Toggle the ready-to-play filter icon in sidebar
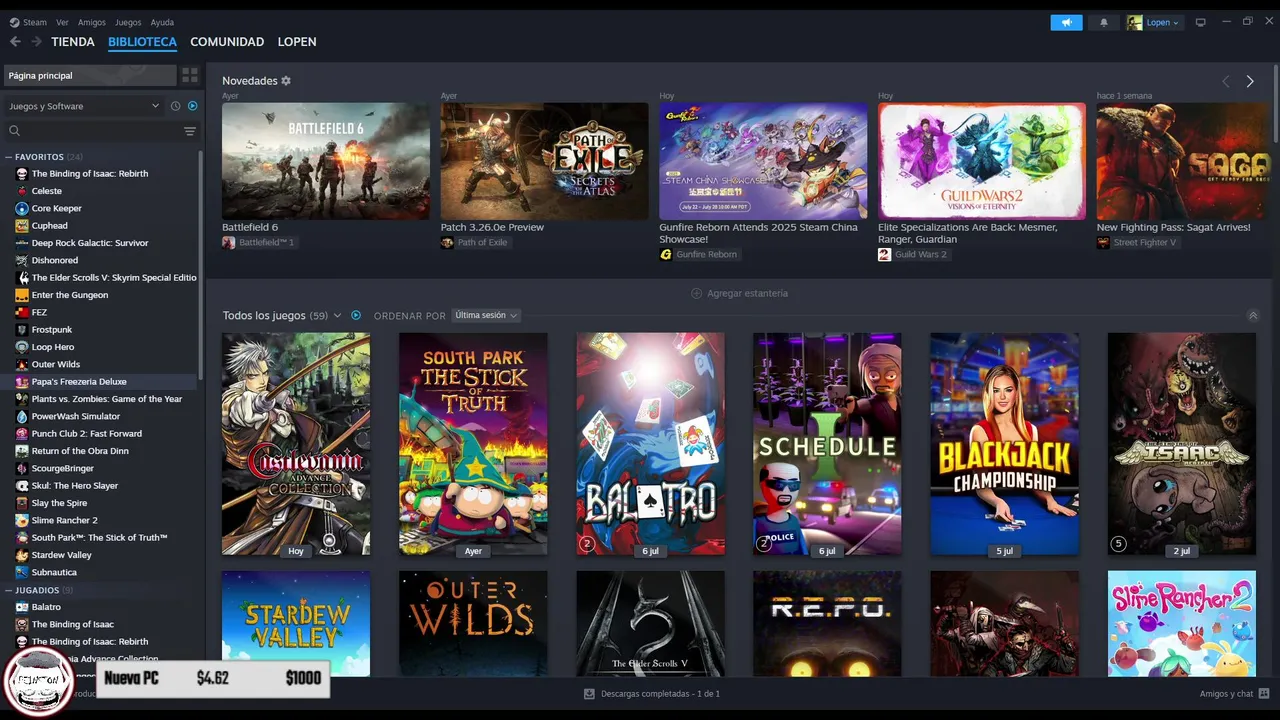1280x720 pixels. [192, 106]
